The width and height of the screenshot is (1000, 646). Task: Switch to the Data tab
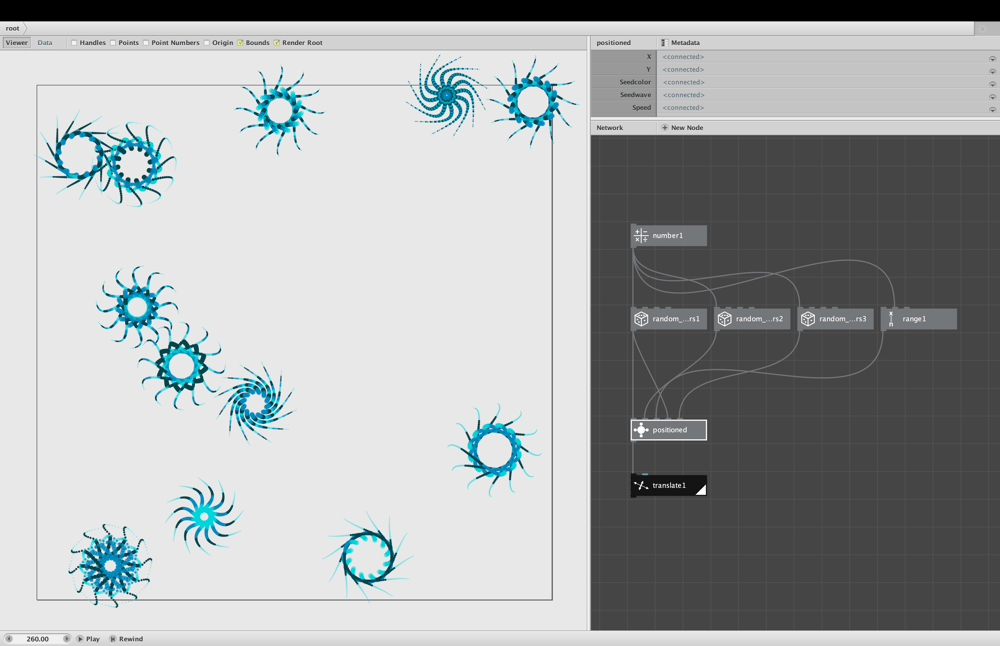click(x=45, y=43)
